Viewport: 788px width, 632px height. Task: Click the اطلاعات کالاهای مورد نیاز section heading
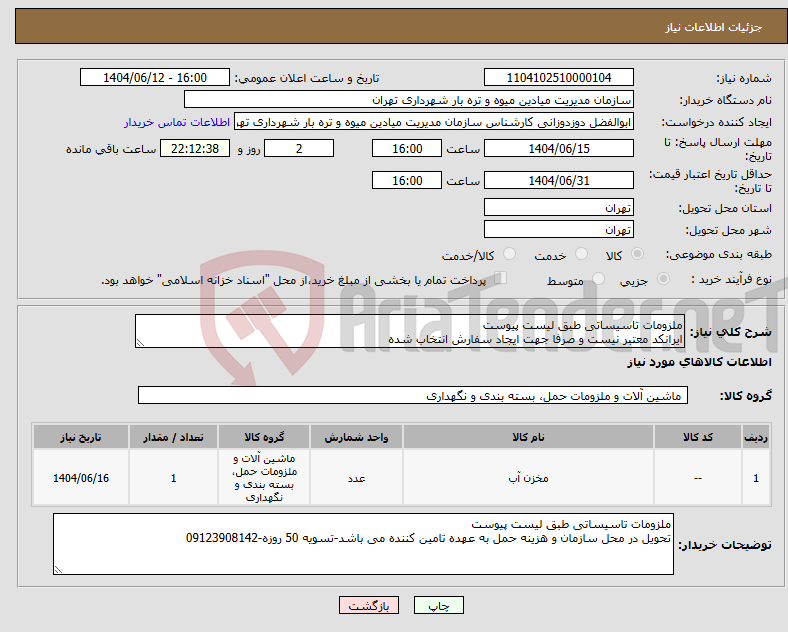point(699,362)
